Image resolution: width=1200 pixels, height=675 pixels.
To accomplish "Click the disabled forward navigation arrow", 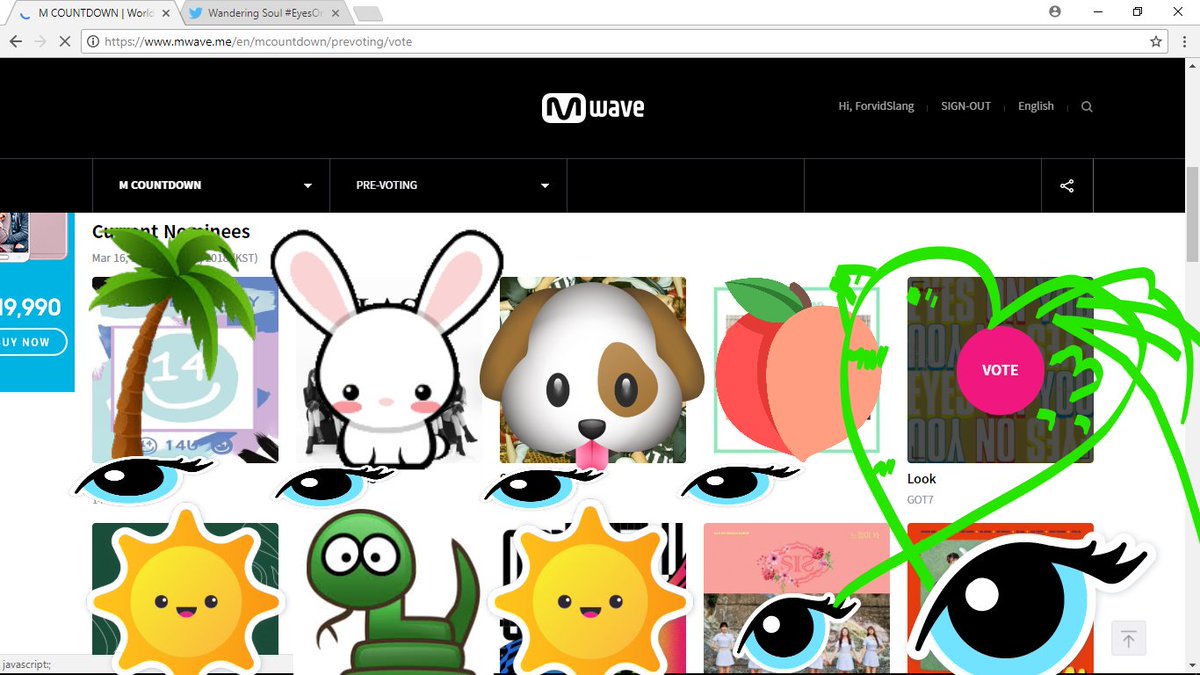I will click(40, 42).
